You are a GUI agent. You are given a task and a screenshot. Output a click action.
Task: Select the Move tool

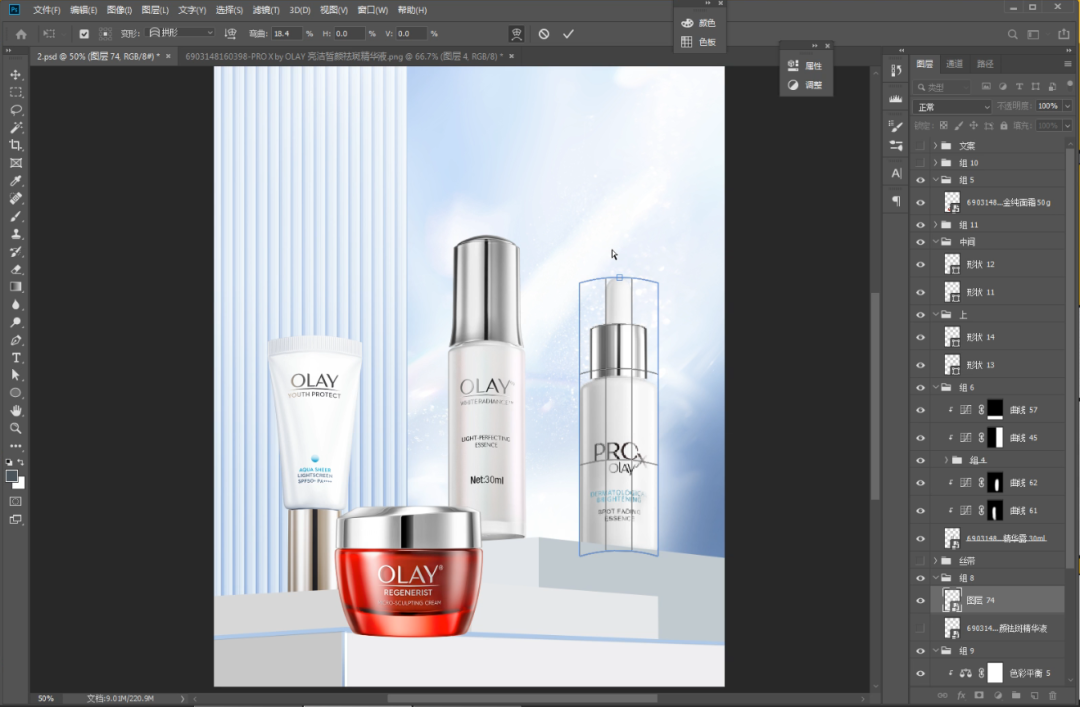15,74
